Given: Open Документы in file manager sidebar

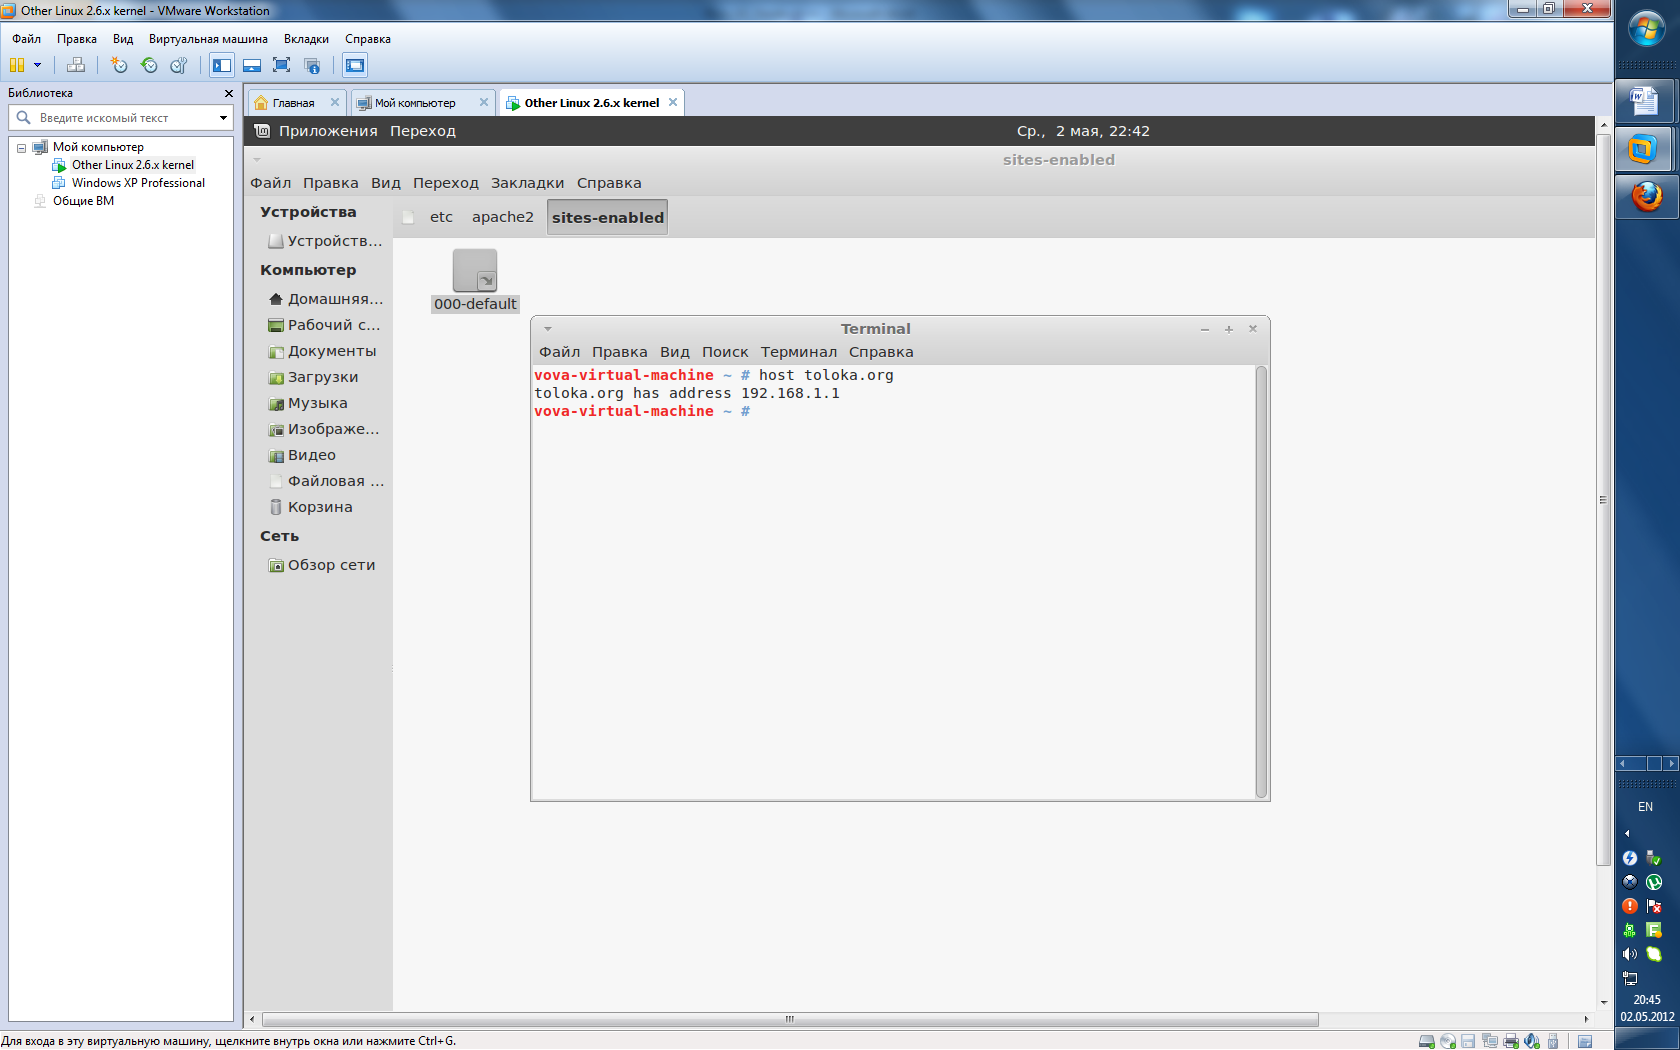Looking at the screenshot, I should 322,351.
